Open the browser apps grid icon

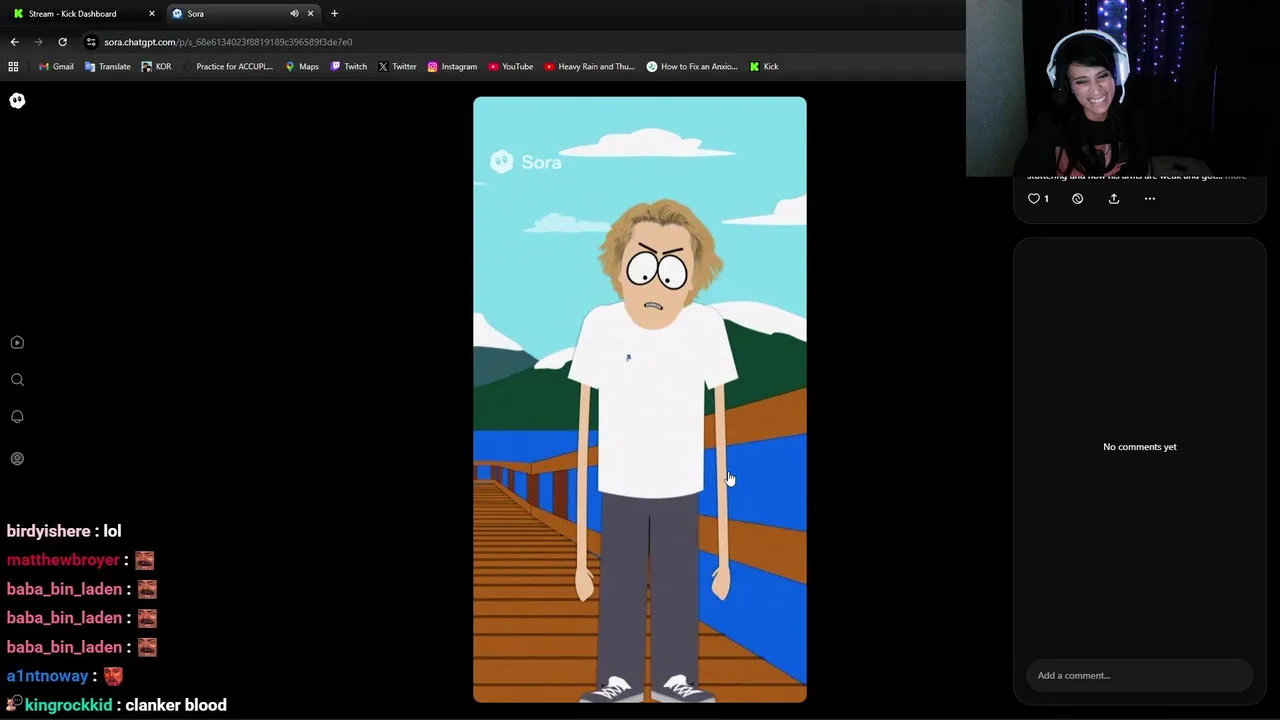(13, 67)
